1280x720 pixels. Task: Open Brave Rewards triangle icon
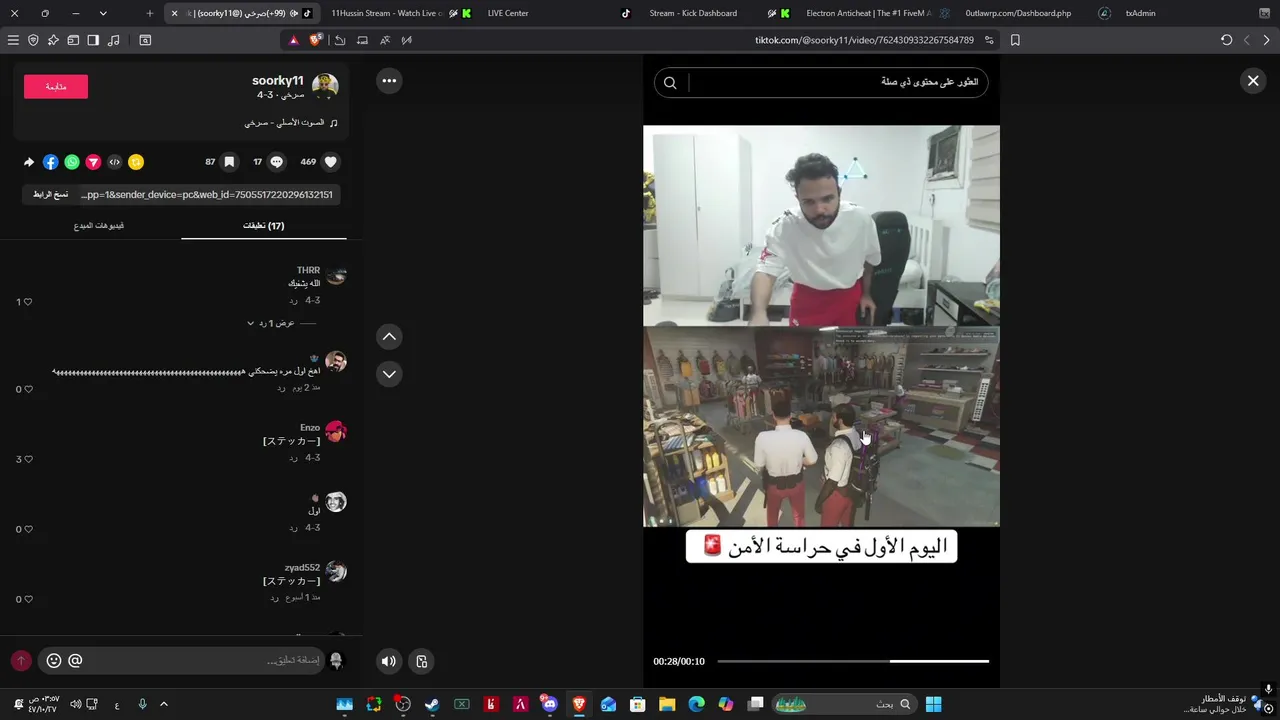[294, 40]
